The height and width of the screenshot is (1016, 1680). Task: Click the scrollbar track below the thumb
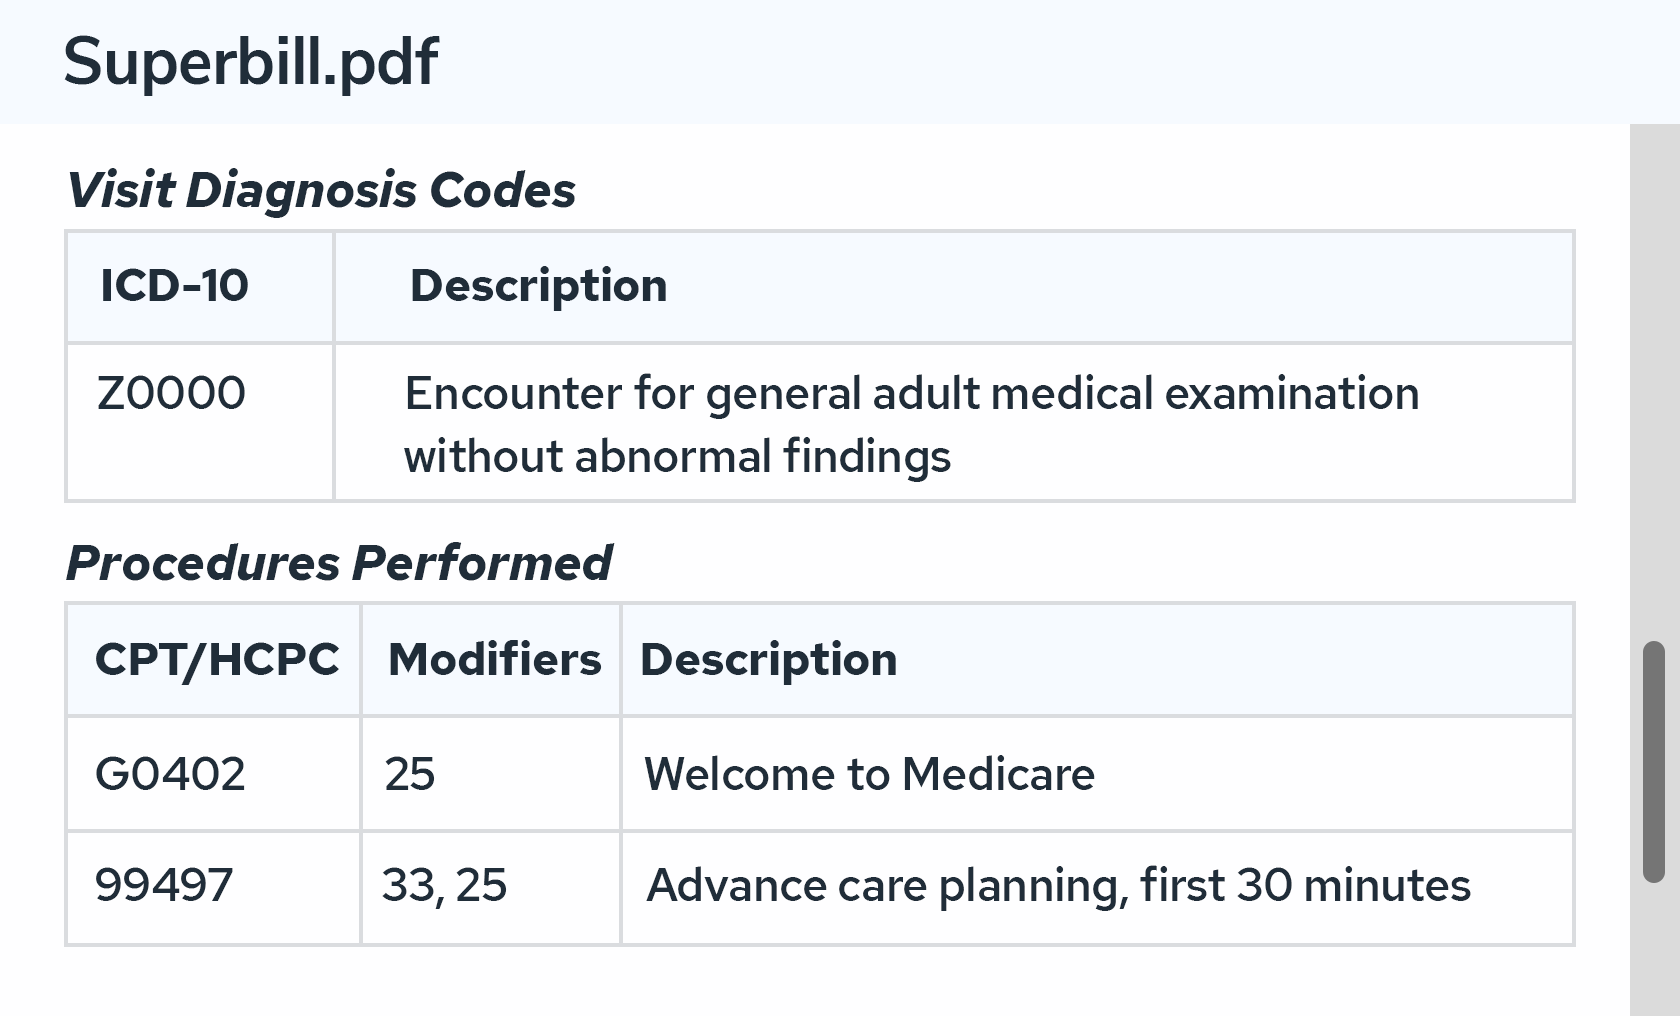pos(1654,949)
